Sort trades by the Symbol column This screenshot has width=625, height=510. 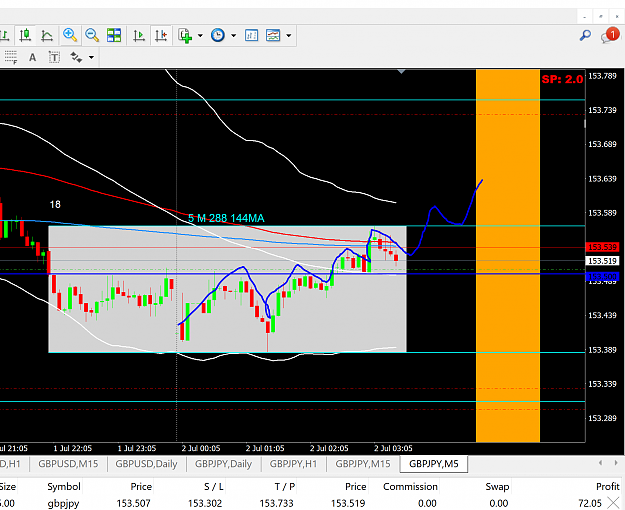(x=64, y=486)
